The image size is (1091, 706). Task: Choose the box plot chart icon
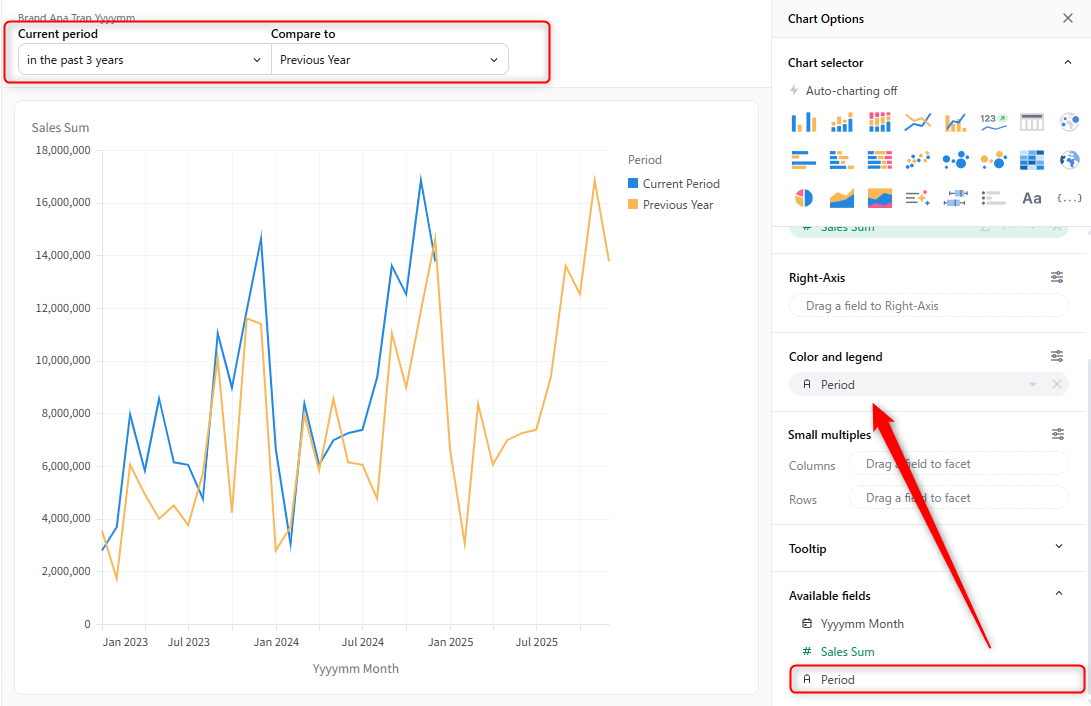955,198
